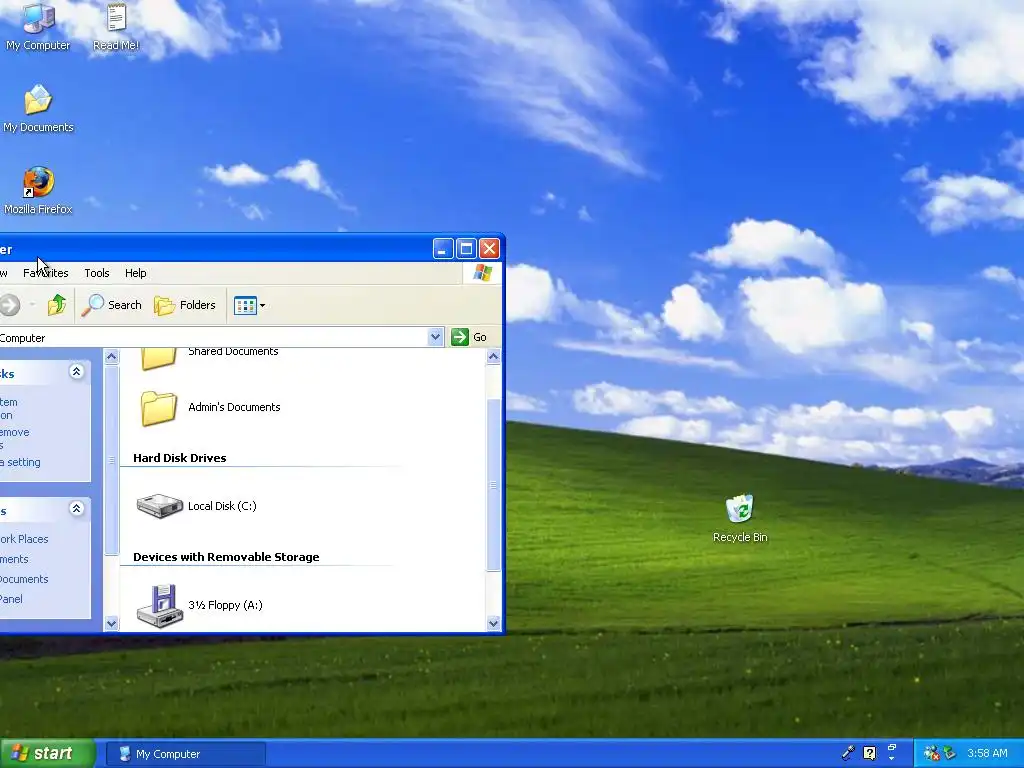Click the My Computer taskbar button

185,754
